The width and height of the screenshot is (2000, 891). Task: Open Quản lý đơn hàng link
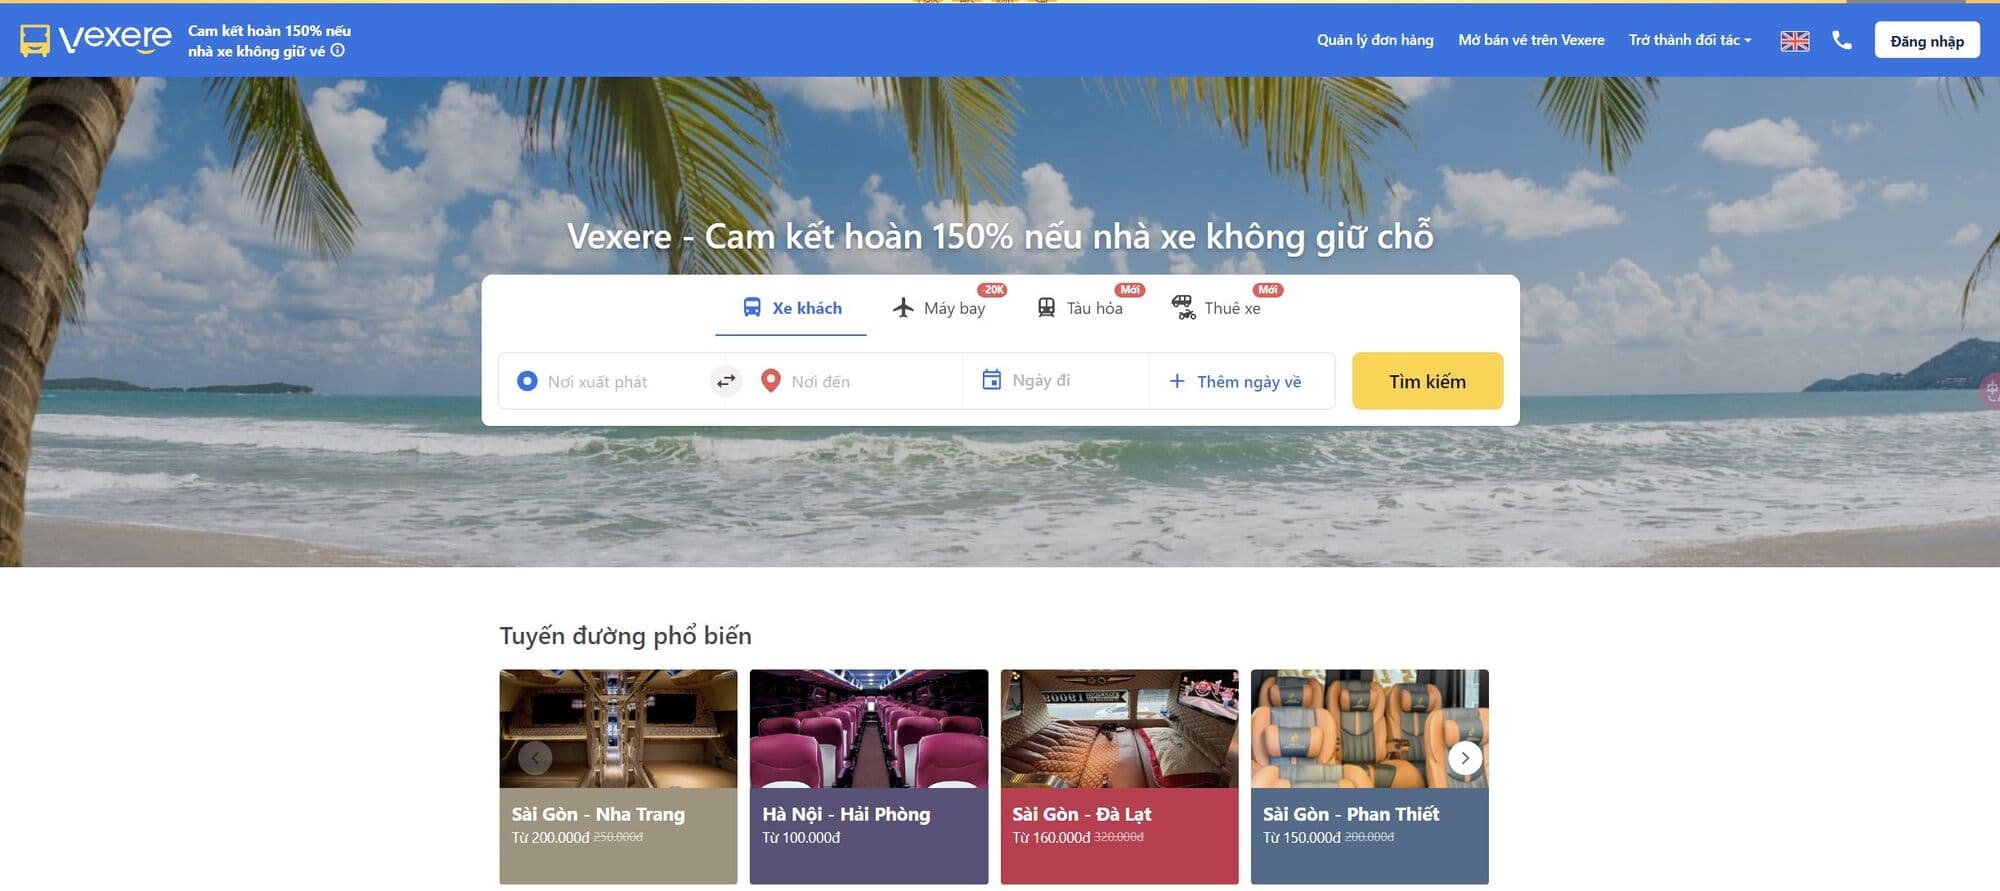pyautogui.click(x=1375, y=40)
